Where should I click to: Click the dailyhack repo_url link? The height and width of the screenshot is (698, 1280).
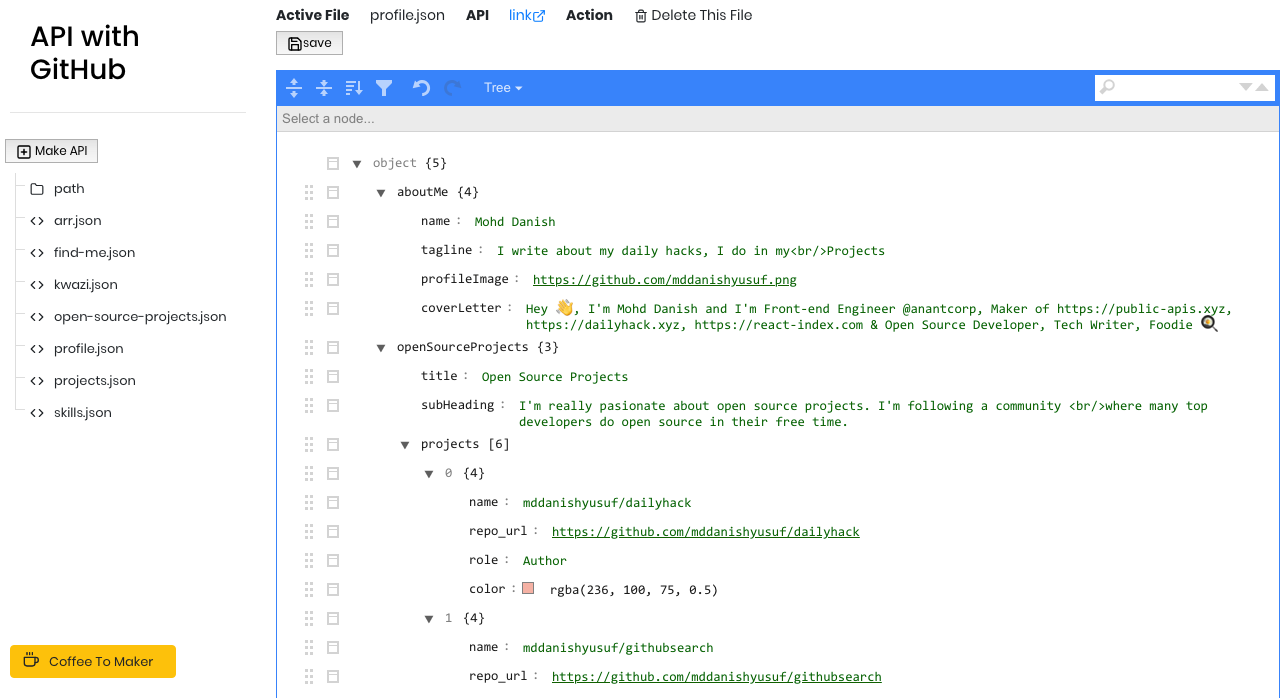(x=705, y=532)
